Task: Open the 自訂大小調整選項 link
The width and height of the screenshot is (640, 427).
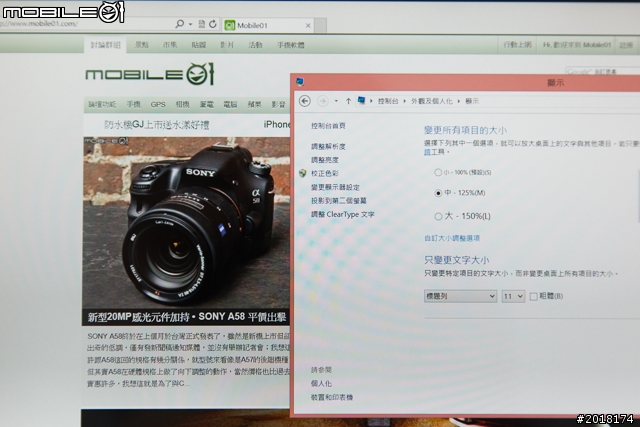Action: pos(452,238)
